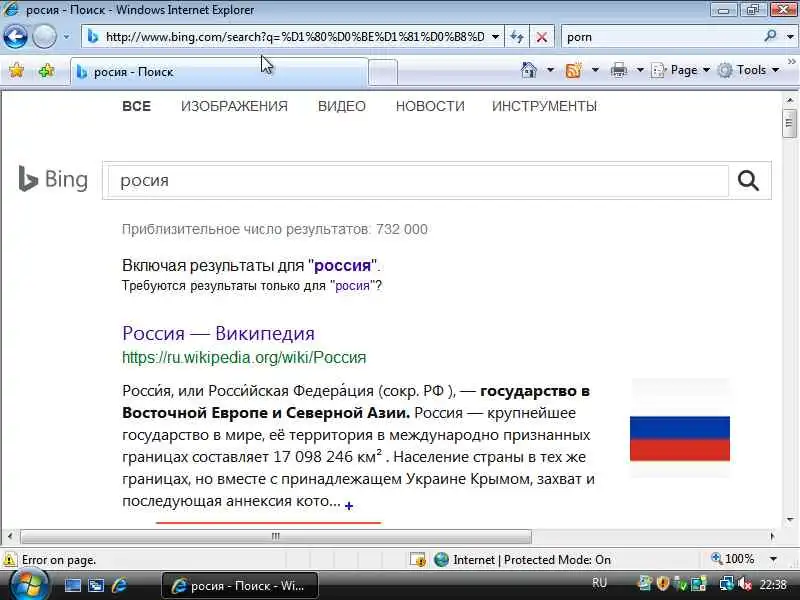Click the horizontal scrollbar left arrow
Viewport: 800px width, 600px height.
10,536
